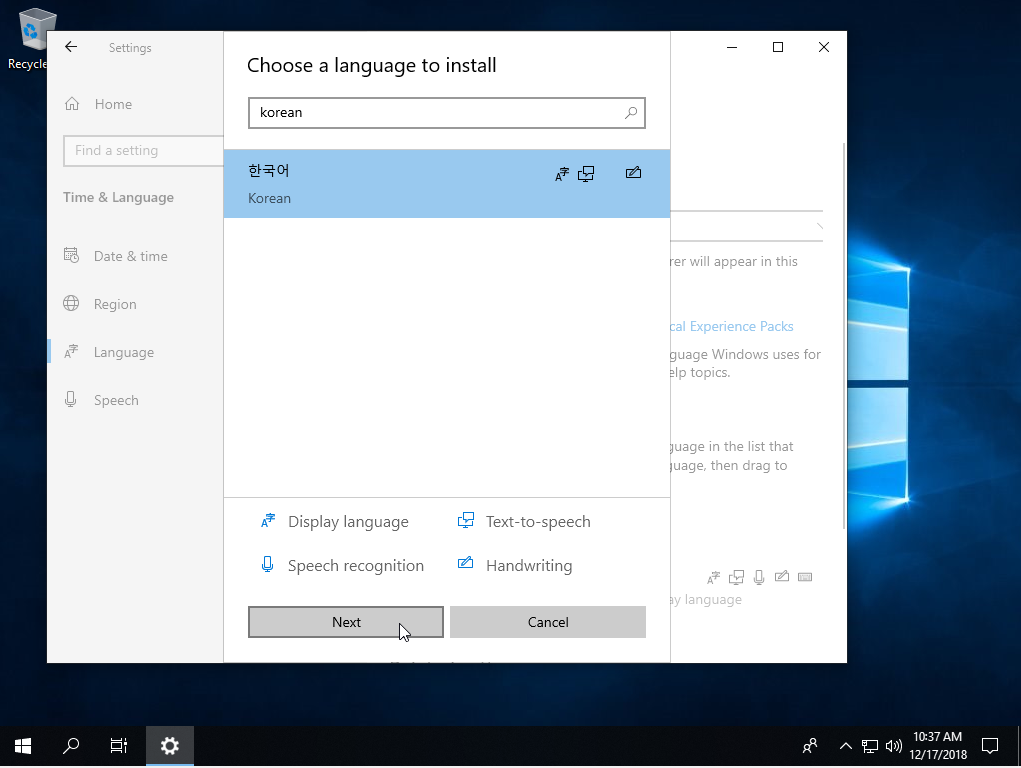Click the Cancel button
1021x768 pixels.
pos(548,622)
